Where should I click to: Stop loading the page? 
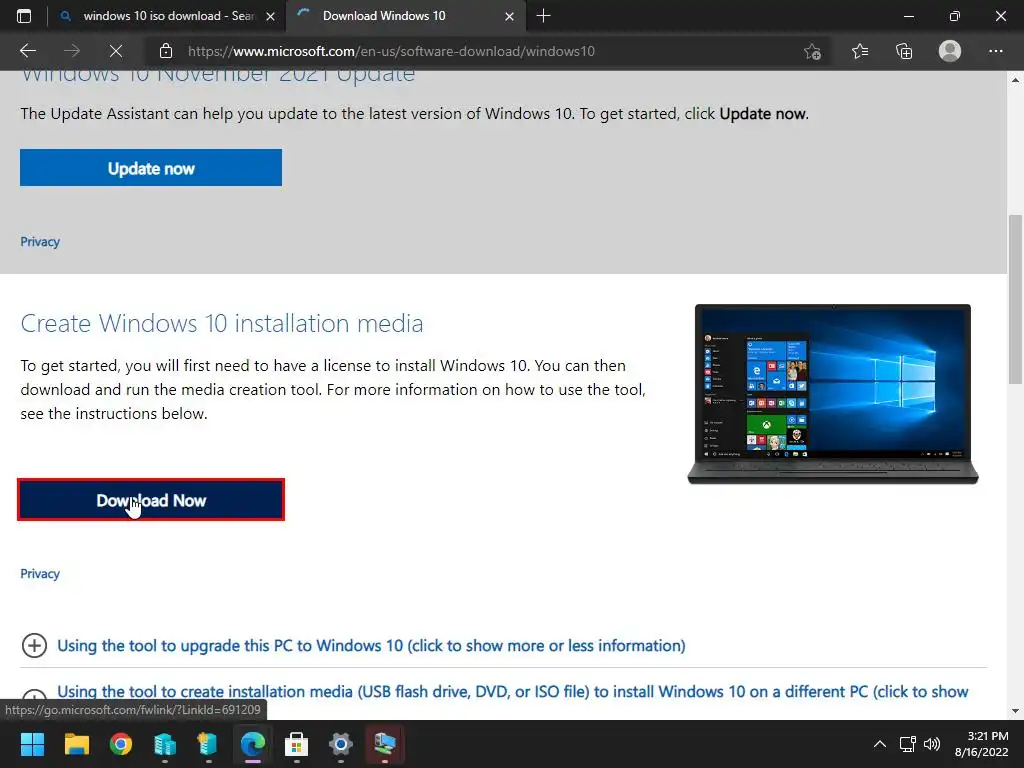click(x=116, y=51)
